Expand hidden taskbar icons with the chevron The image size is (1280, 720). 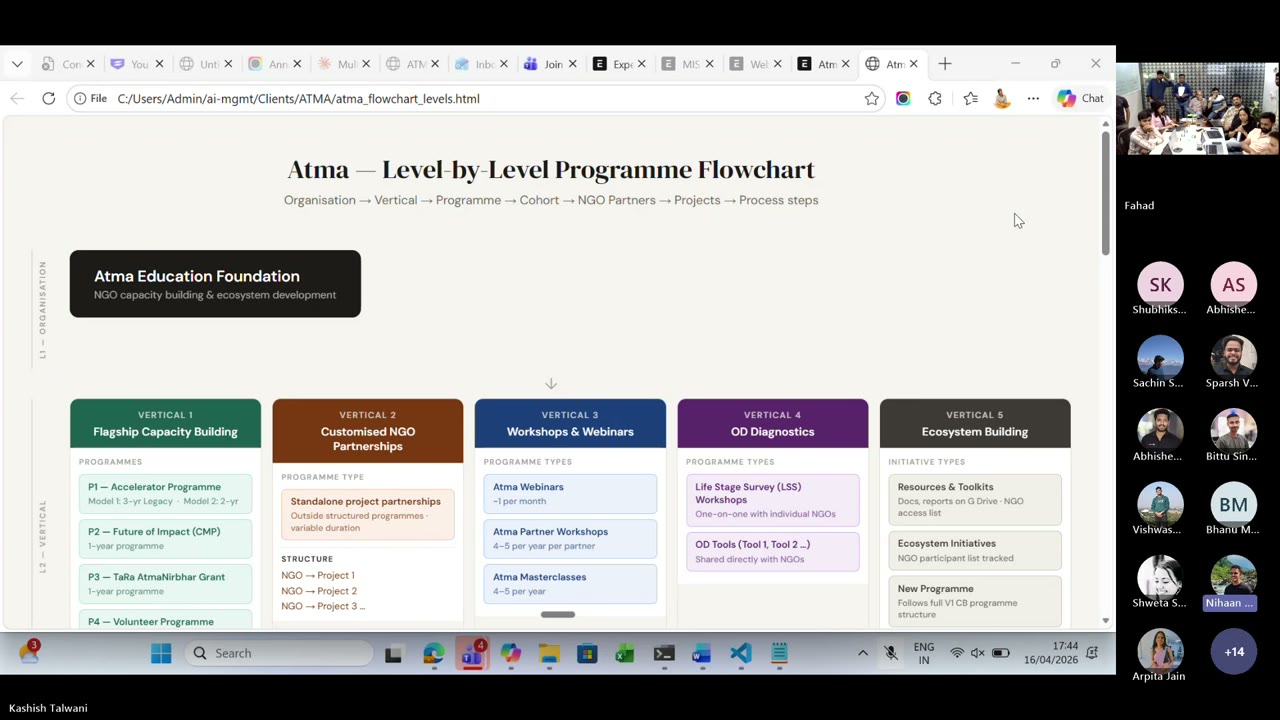(x=862, y=653)
